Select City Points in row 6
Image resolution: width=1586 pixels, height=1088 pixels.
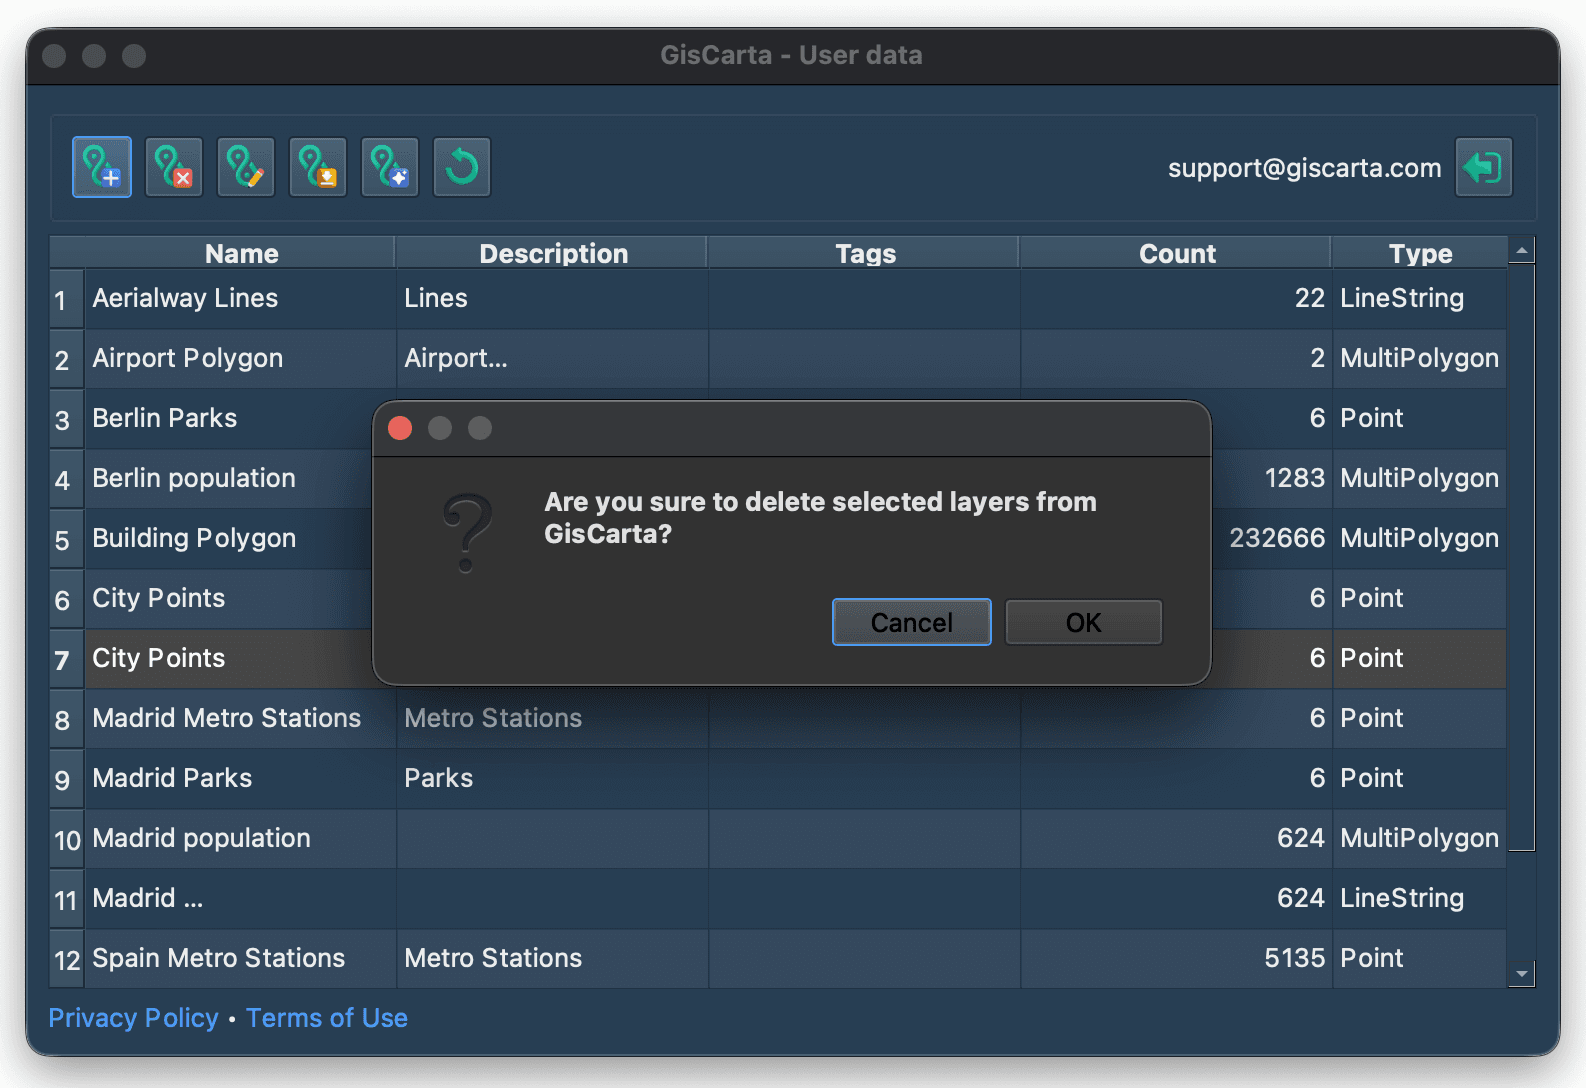tap(158, 598)
